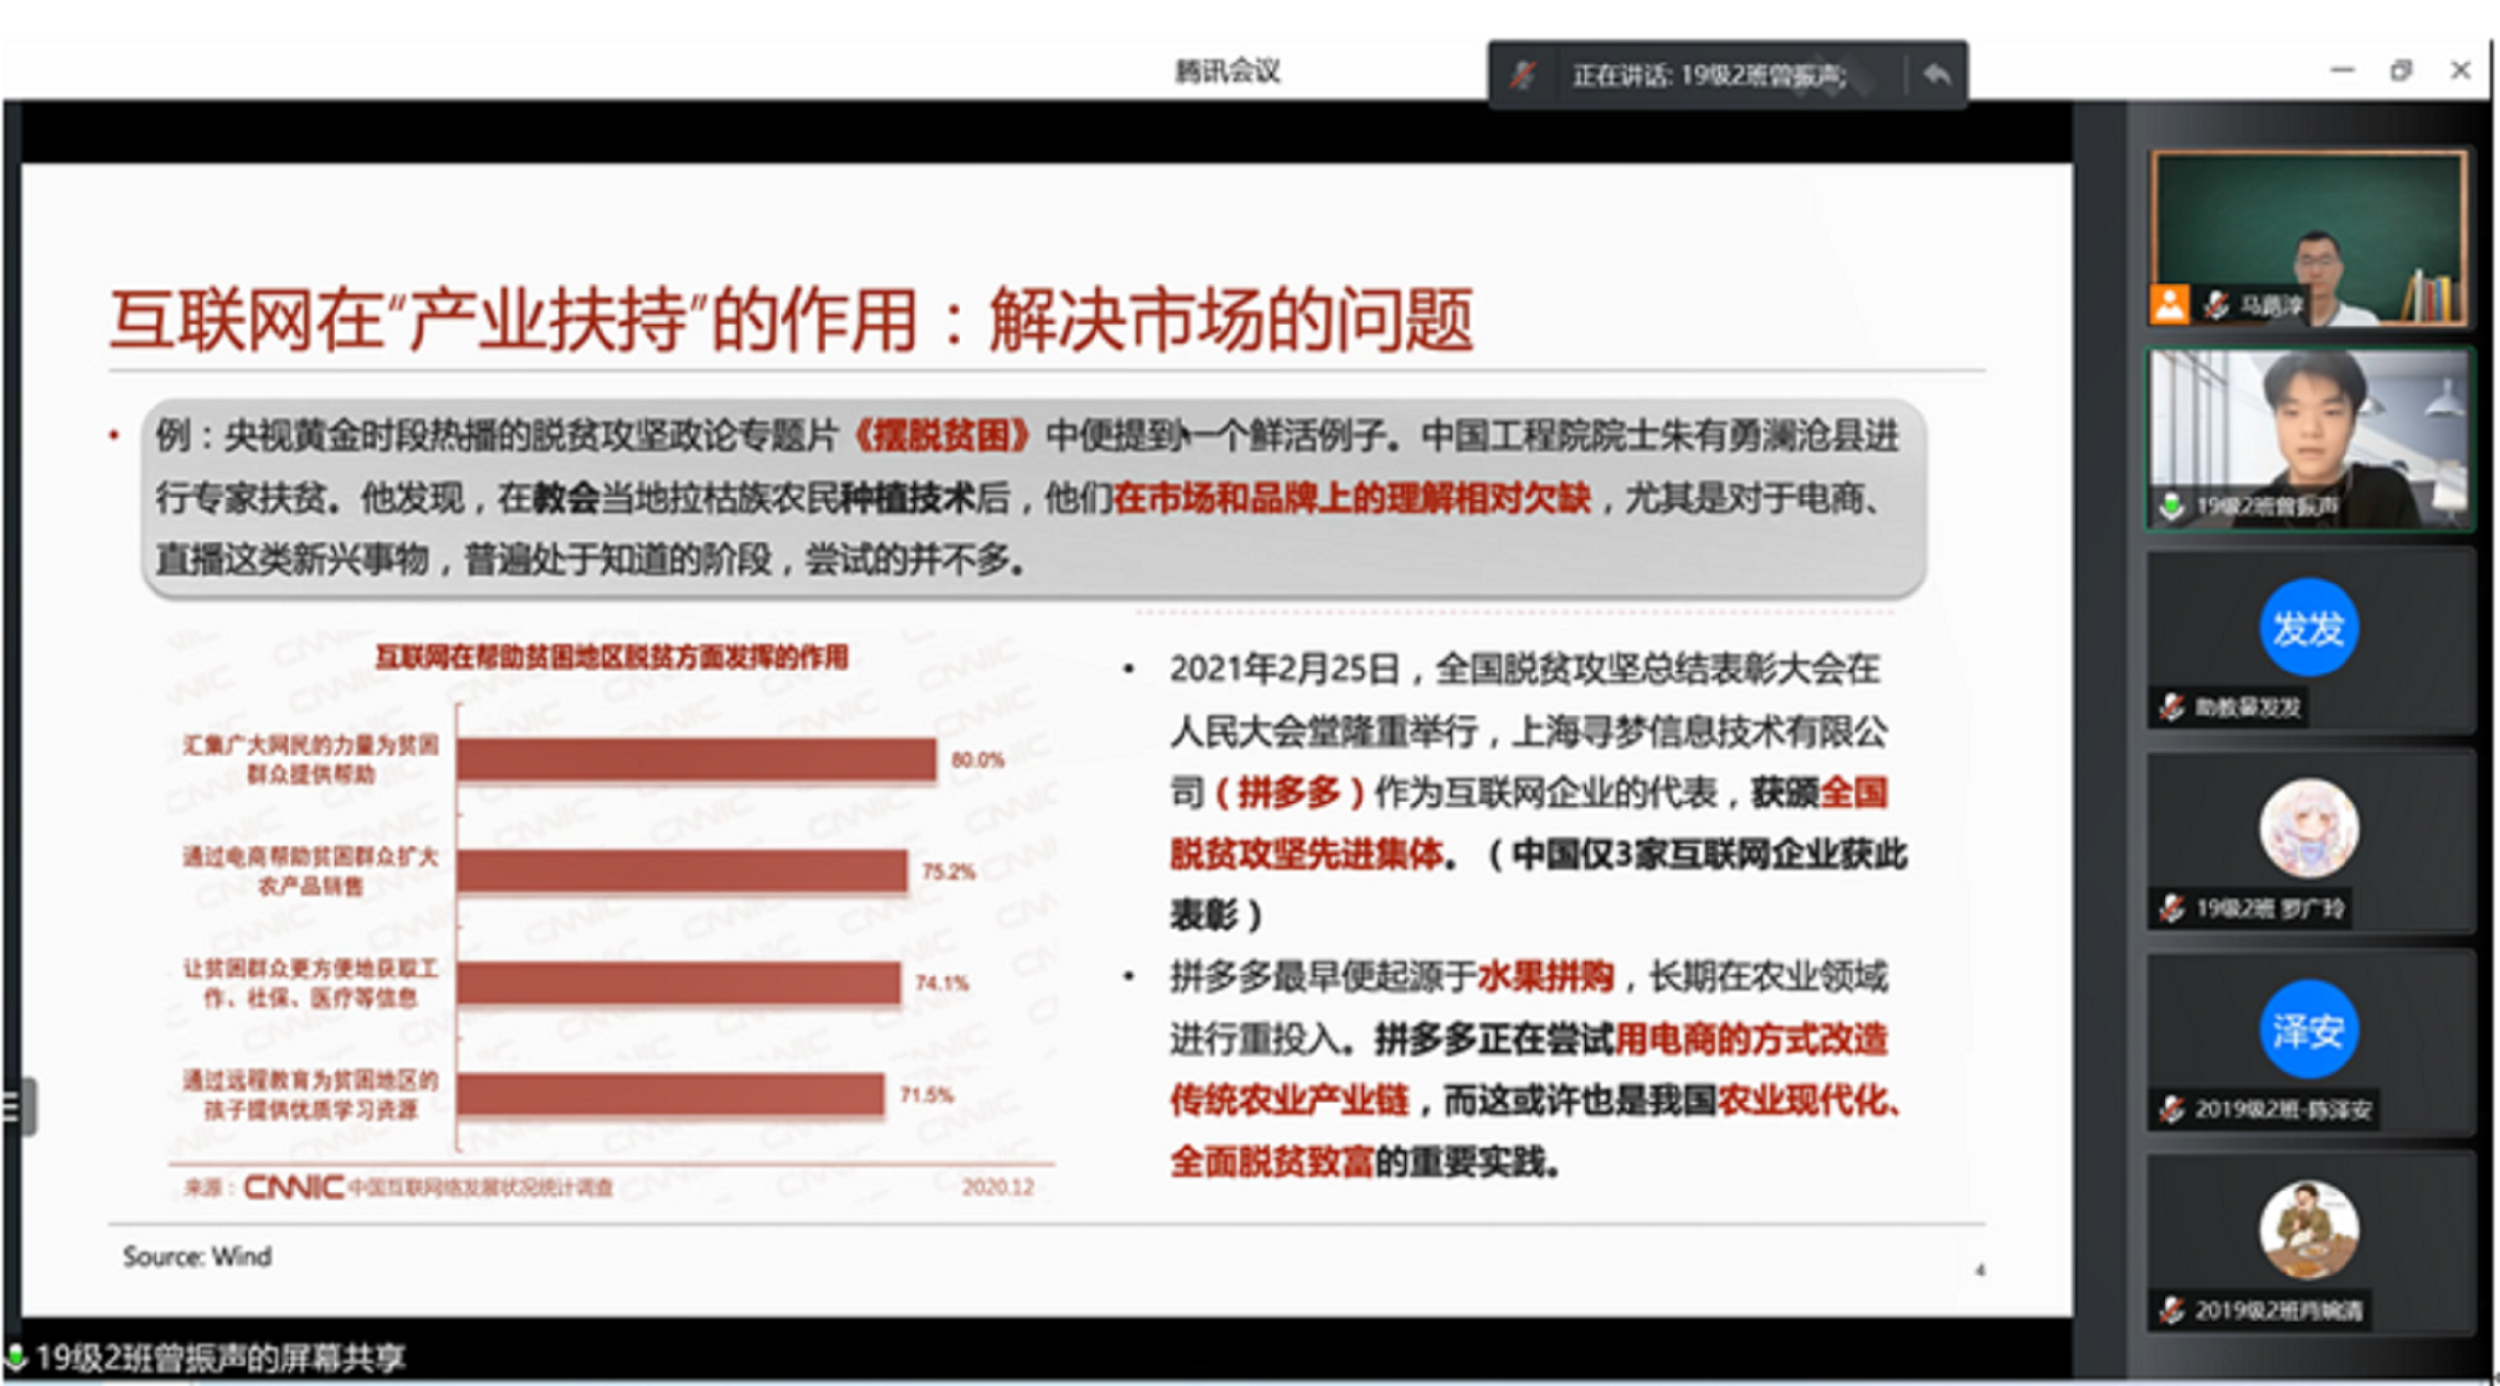This screenshot has height=1386, width=2500.
Task: Click the return arrow icon in speaking bar
Action: click(1937, 75)
